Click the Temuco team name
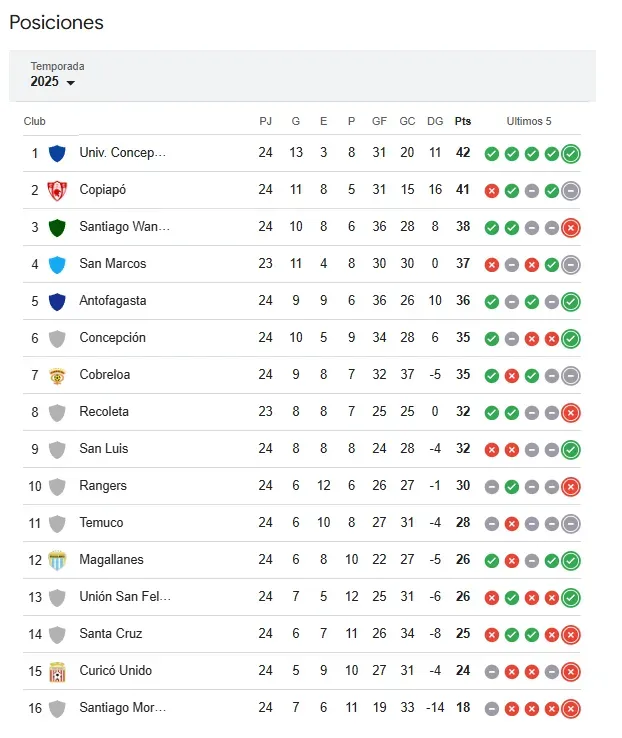This screenshot has width=622, height=738. click(101, 523)
